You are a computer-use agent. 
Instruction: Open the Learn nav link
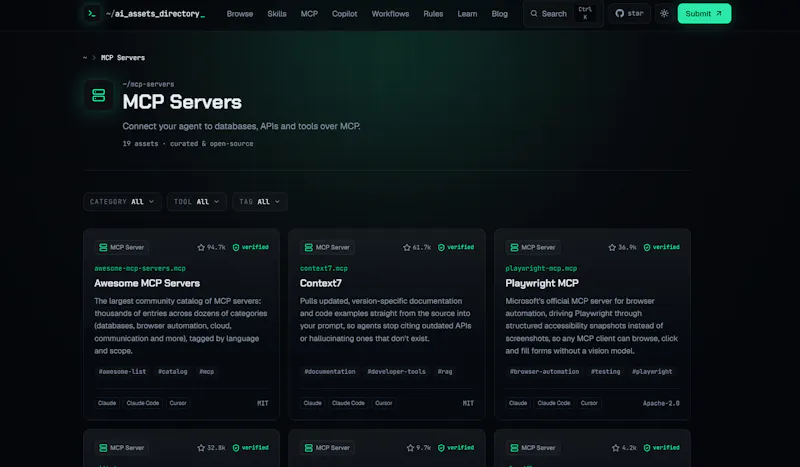pos(467,14)
